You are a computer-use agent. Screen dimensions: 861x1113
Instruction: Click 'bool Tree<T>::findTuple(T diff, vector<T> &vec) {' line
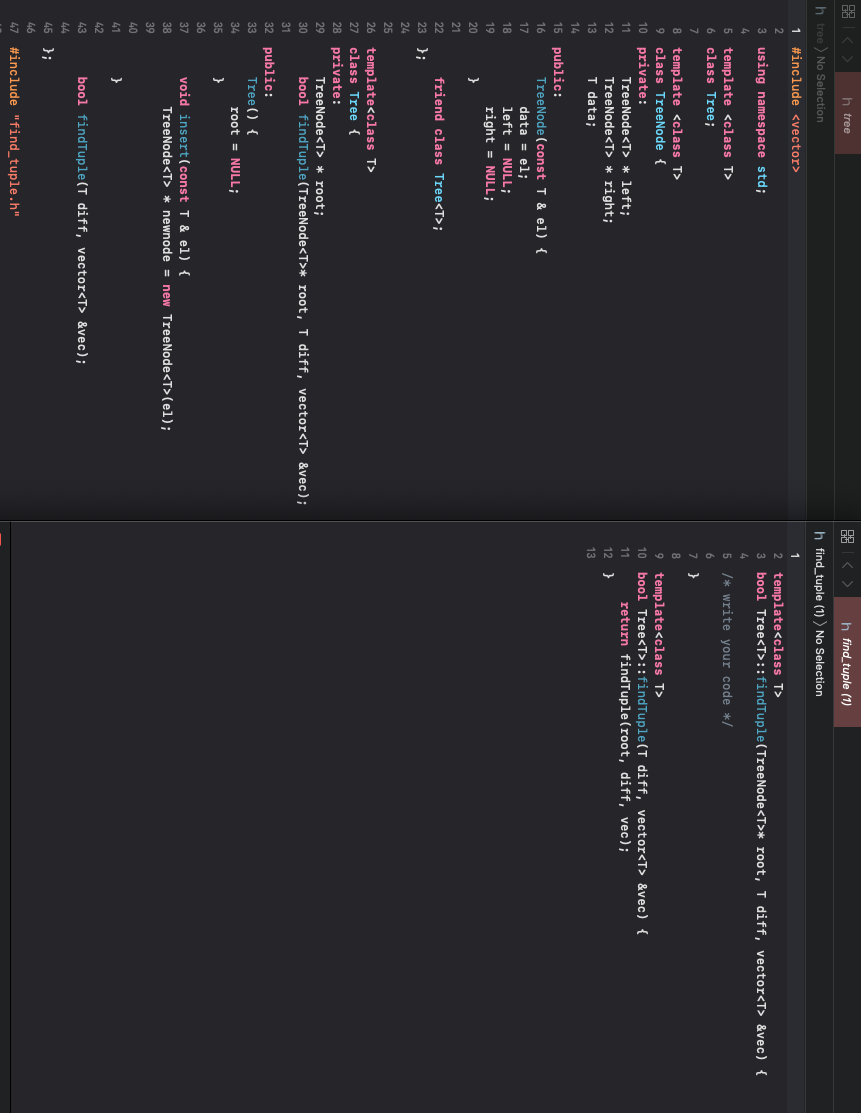[641, 753]
